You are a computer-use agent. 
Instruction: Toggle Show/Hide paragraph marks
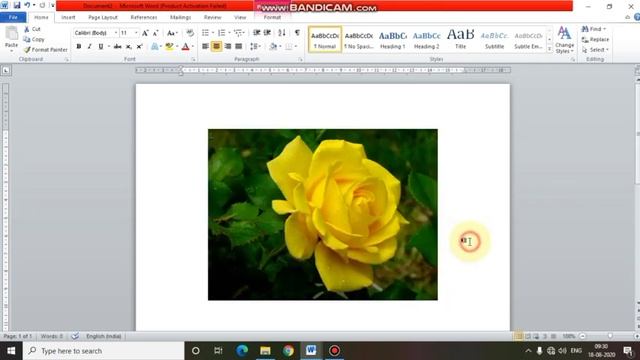click(297, 33)
